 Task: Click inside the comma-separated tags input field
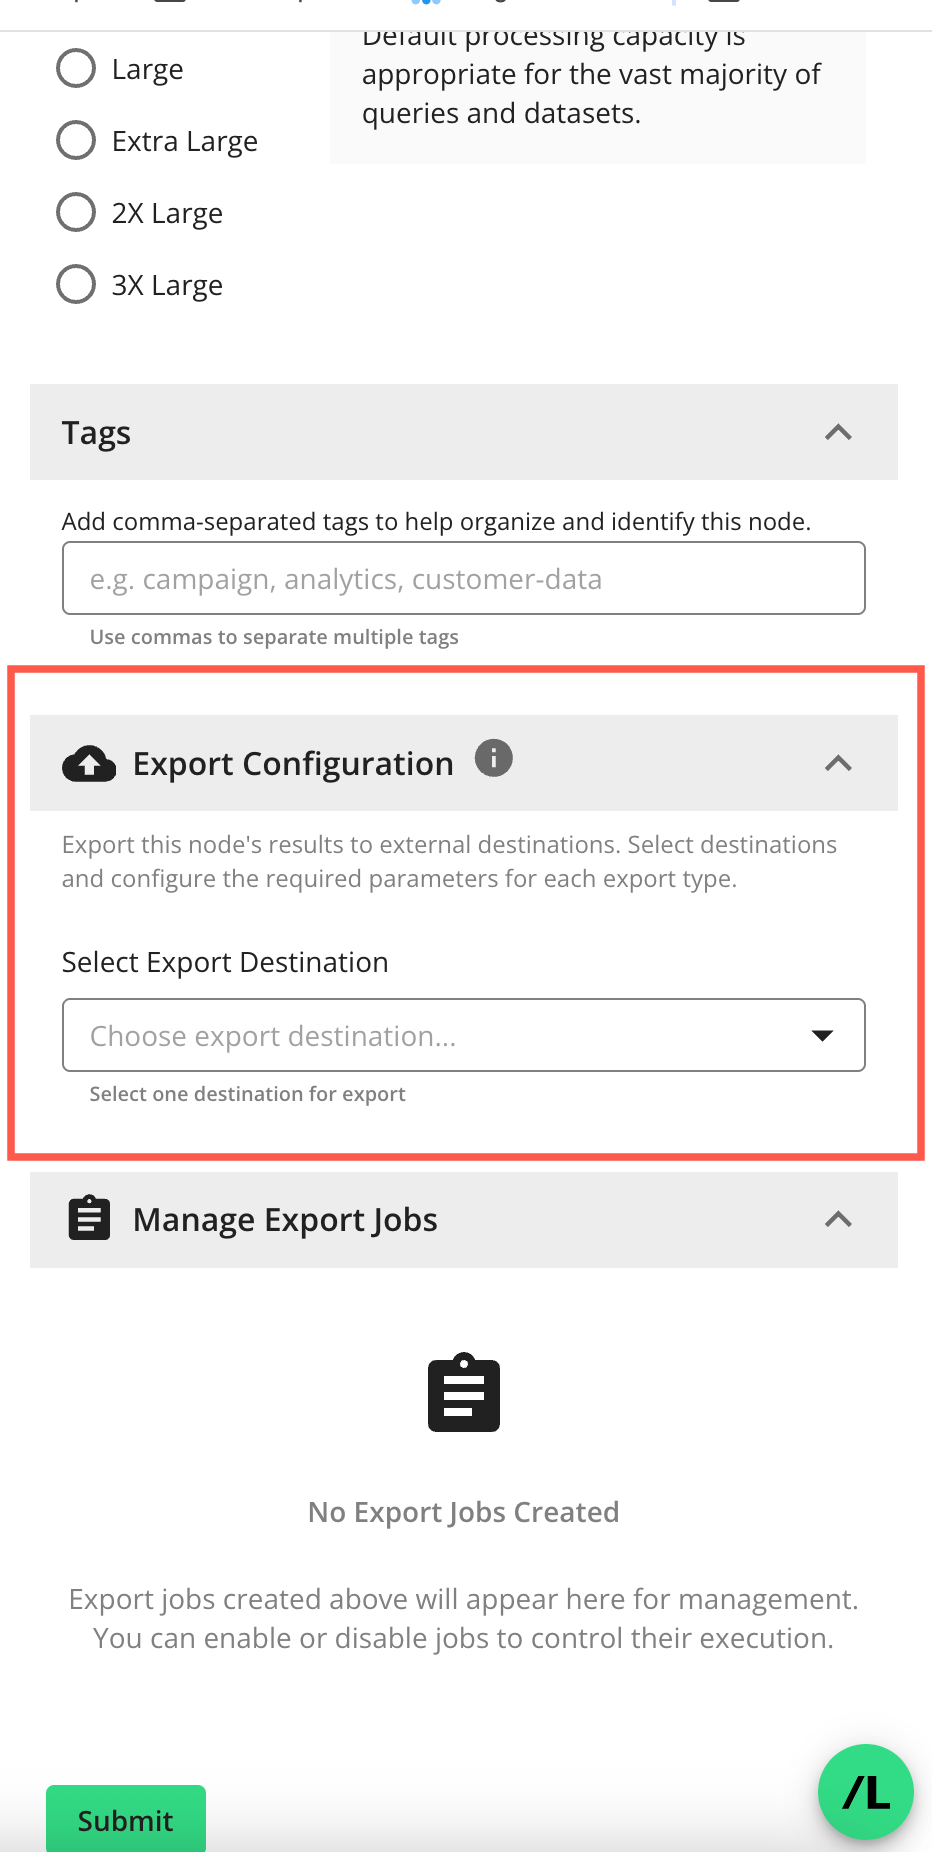pos(463,578)
